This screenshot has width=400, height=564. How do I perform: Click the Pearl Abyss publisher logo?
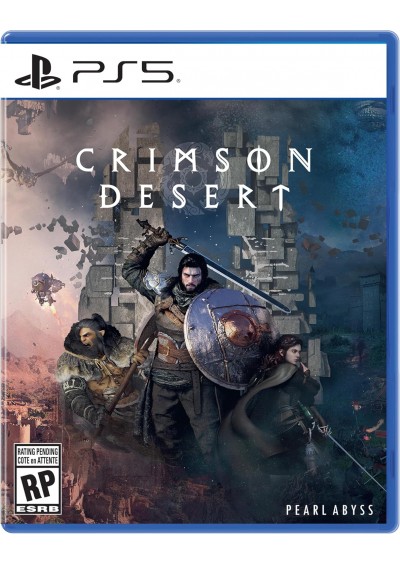tap(329, 510)
